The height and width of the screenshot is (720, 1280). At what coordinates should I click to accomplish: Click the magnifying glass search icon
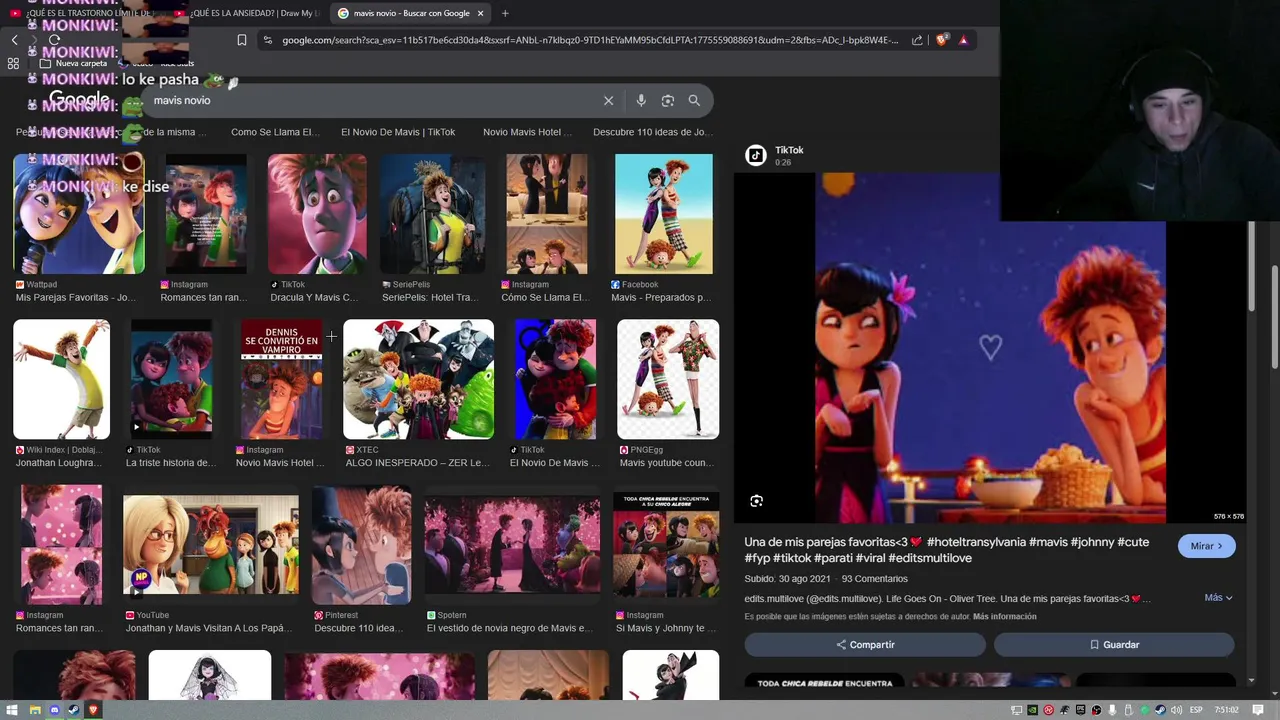(694, 100)
